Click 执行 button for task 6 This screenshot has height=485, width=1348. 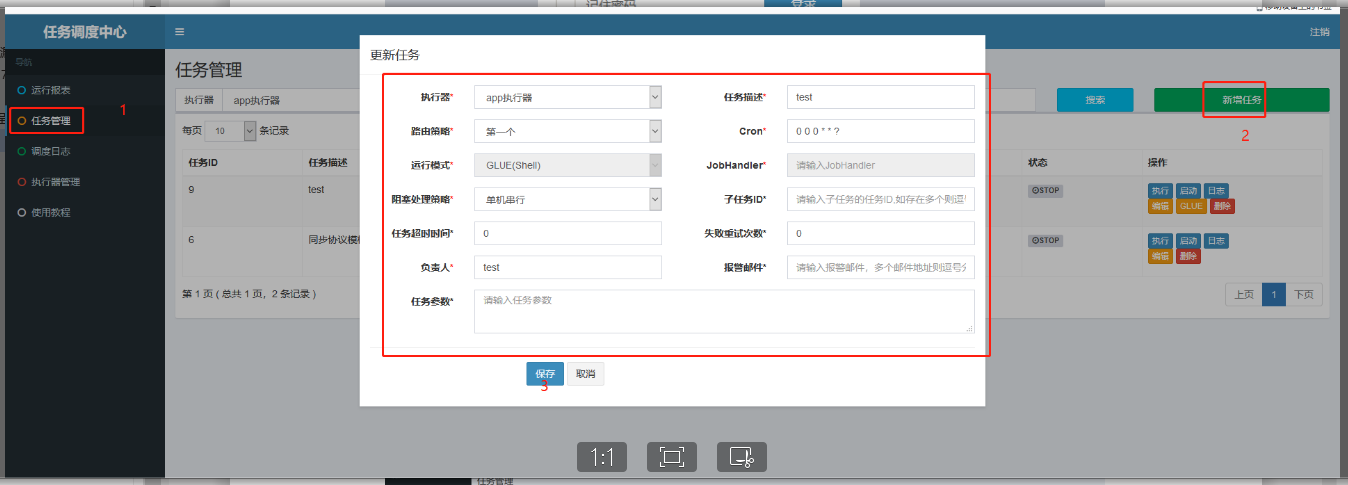tap(1160, 241)
